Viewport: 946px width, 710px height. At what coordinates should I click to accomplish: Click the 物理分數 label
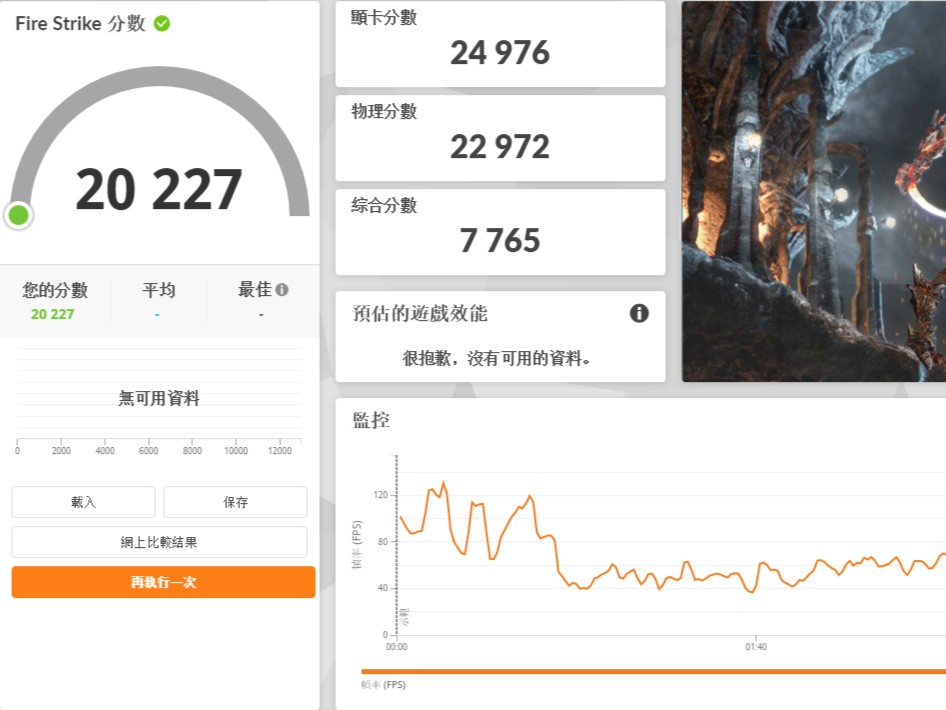coord(384,112)
